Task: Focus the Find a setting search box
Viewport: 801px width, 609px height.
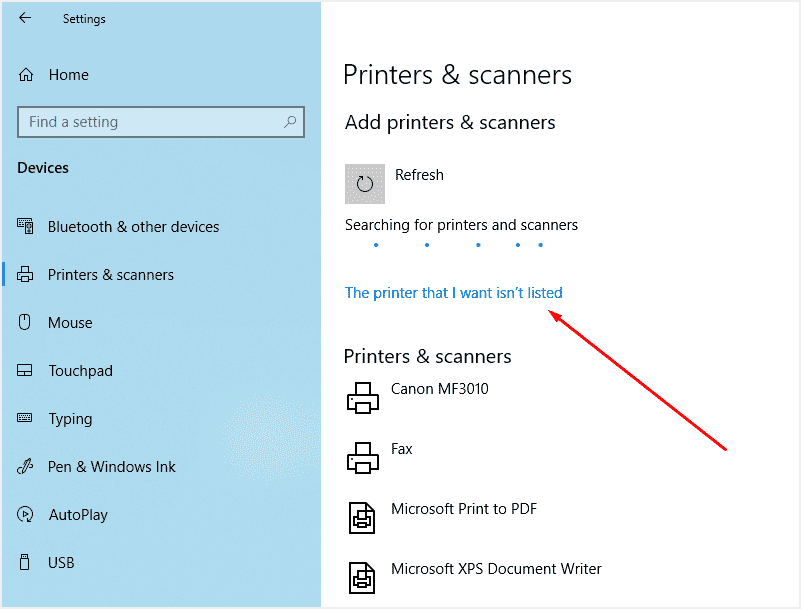Action: click(x=161, y=122)
